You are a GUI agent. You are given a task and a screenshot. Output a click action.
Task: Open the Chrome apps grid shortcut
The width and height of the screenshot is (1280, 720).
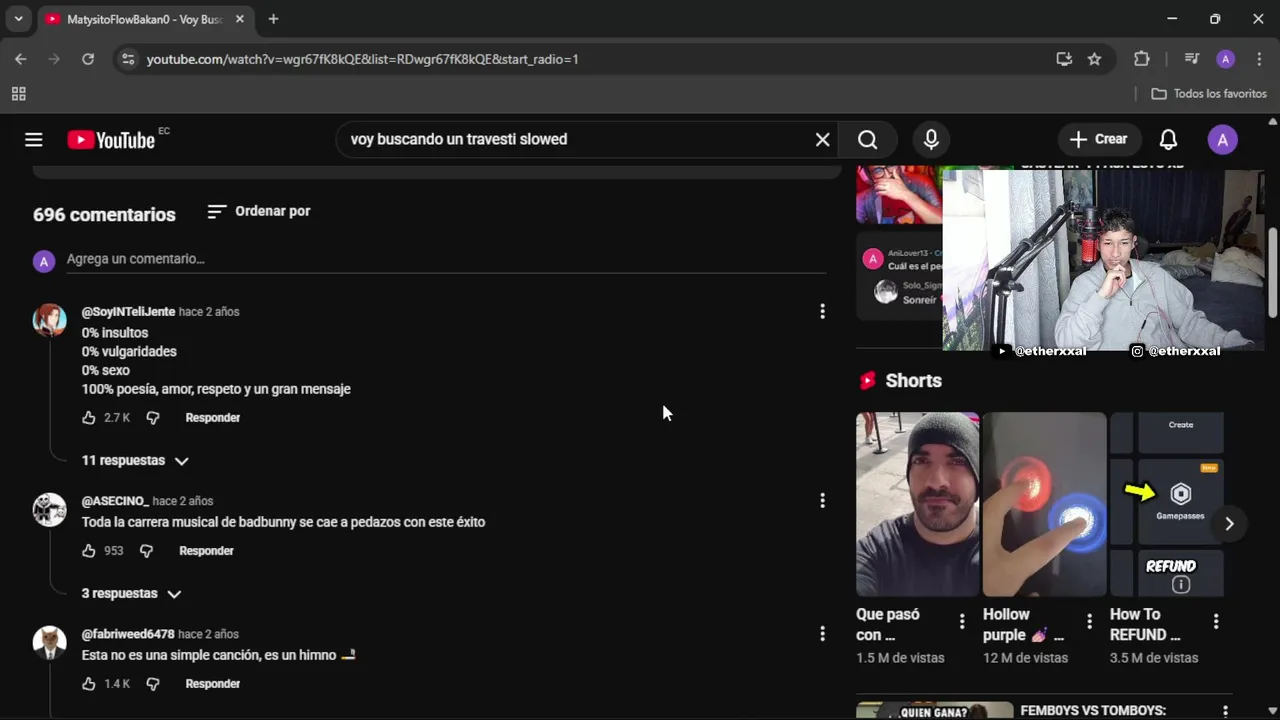pos(18,94)
